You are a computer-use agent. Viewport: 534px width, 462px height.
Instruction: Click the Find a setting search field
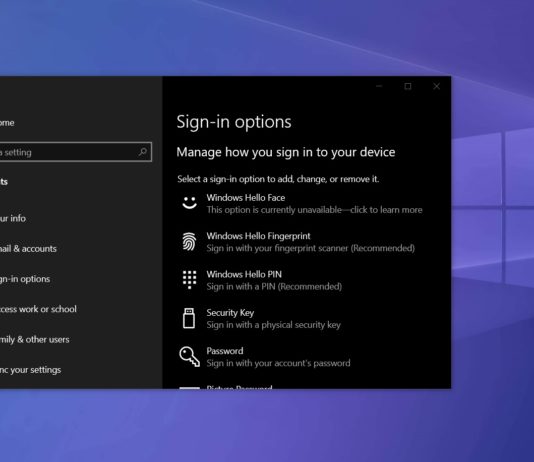(76, 152)
